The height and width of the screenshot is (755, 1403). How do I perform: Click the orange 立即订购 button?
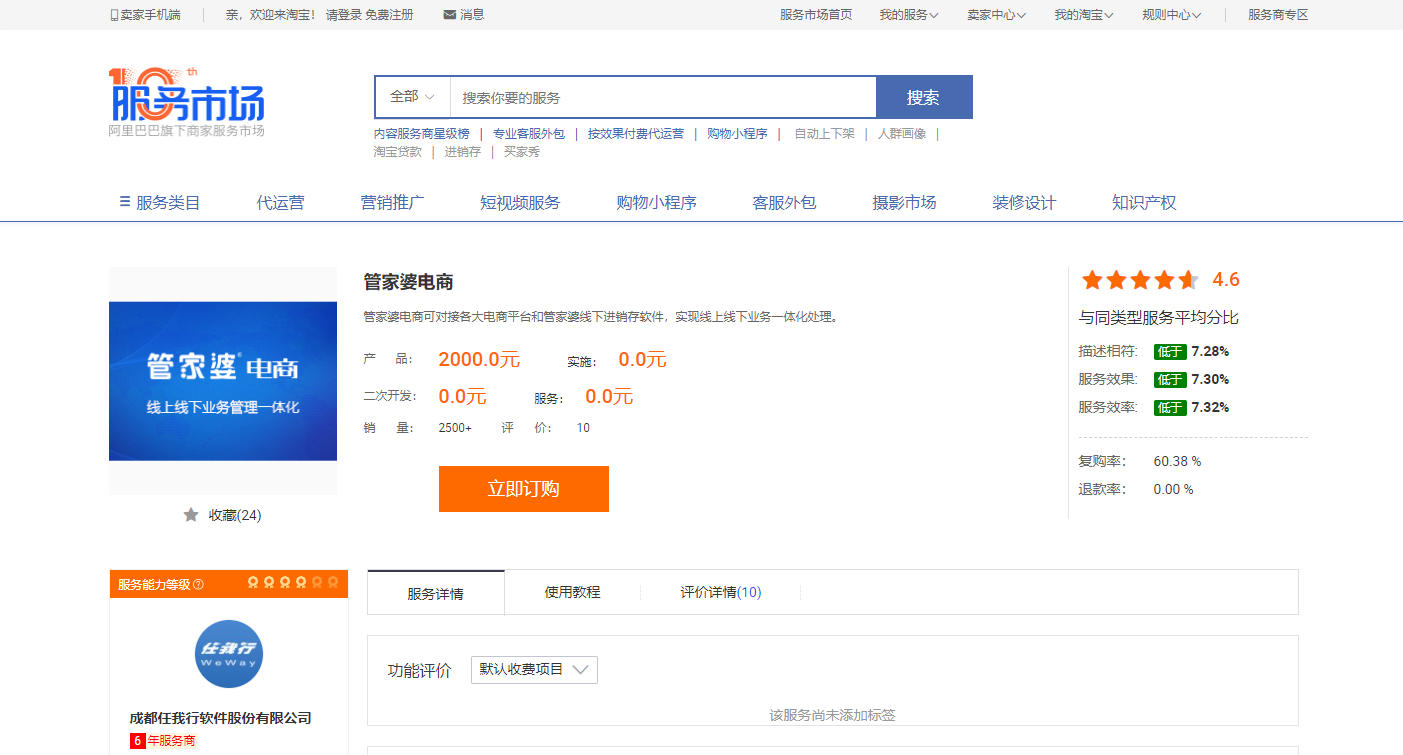click(x=524, y=489)
